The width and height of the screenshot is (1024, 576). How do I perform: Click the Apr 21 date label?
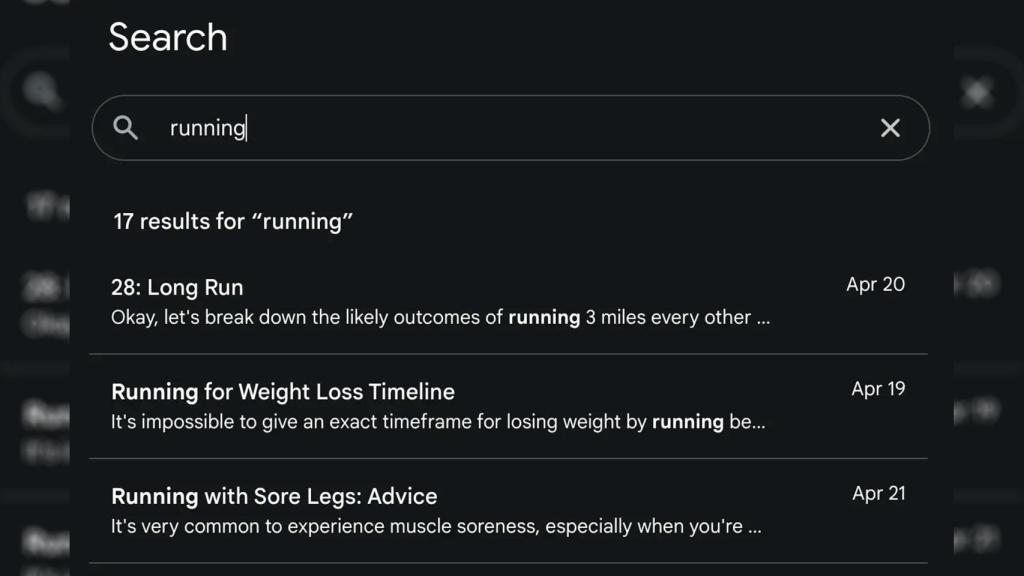coord(878,493)
